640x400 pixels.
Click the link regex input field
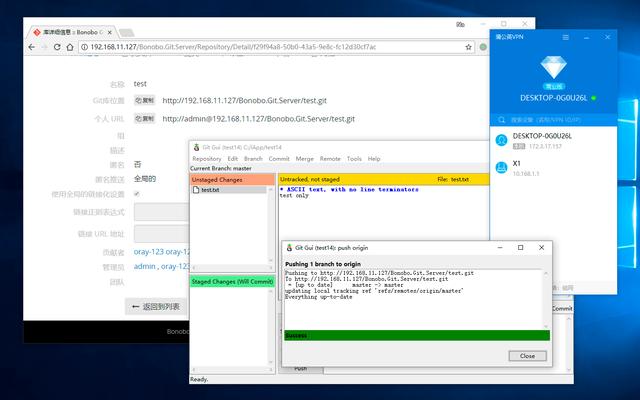pyautogui.click(x=162, y=212)
